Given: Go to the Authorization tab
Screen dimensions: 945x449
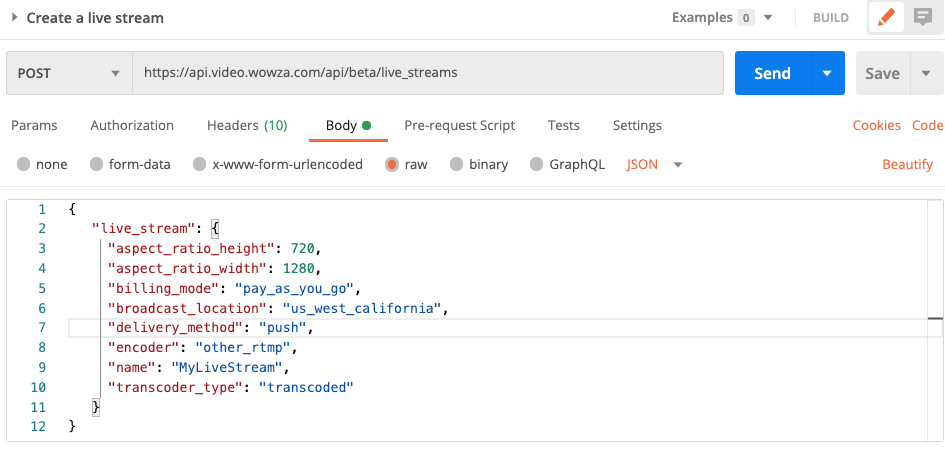Looking at the screenshot, I should tap(132, 125).
